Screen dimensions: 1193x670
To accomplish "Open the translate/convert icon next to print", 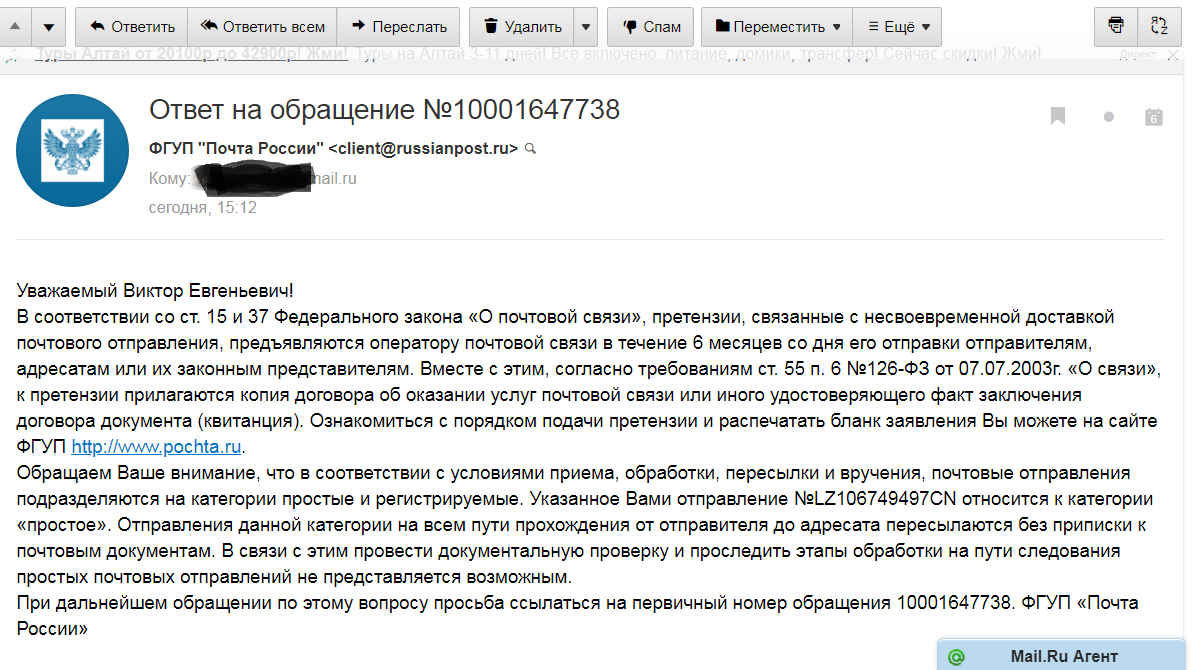I will coord(1159,27).
